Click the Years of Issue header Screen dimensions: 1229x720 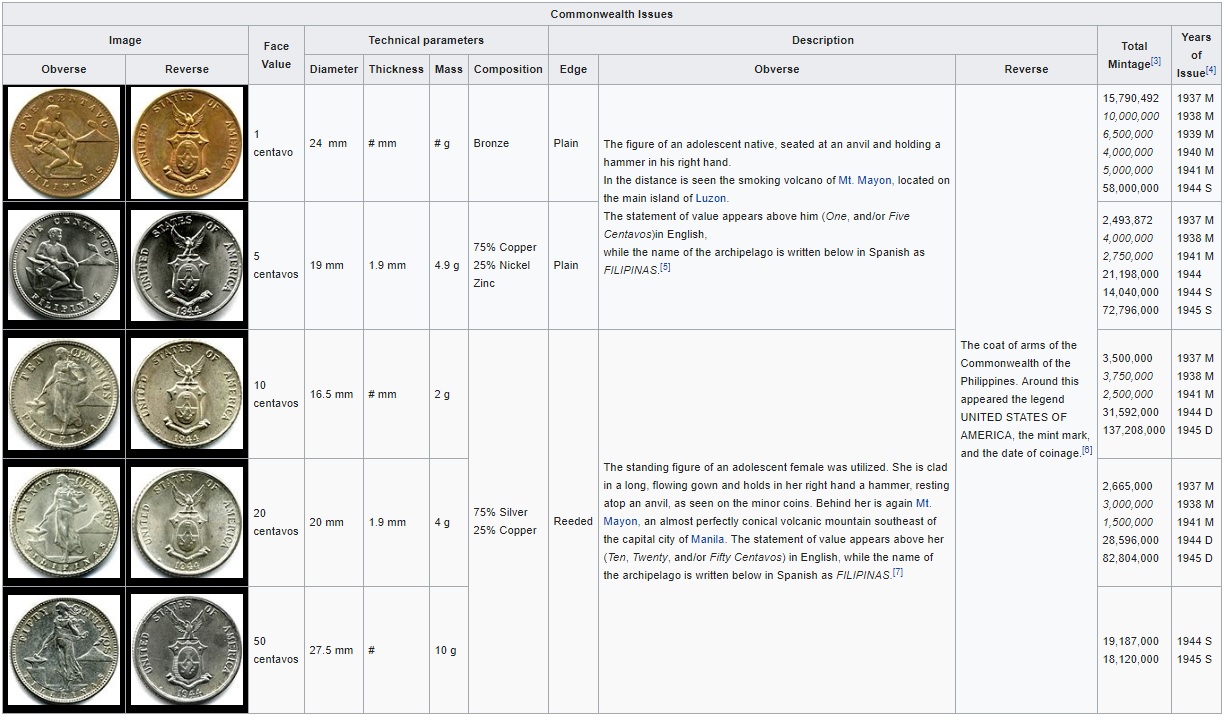[x=1196, y=55]
